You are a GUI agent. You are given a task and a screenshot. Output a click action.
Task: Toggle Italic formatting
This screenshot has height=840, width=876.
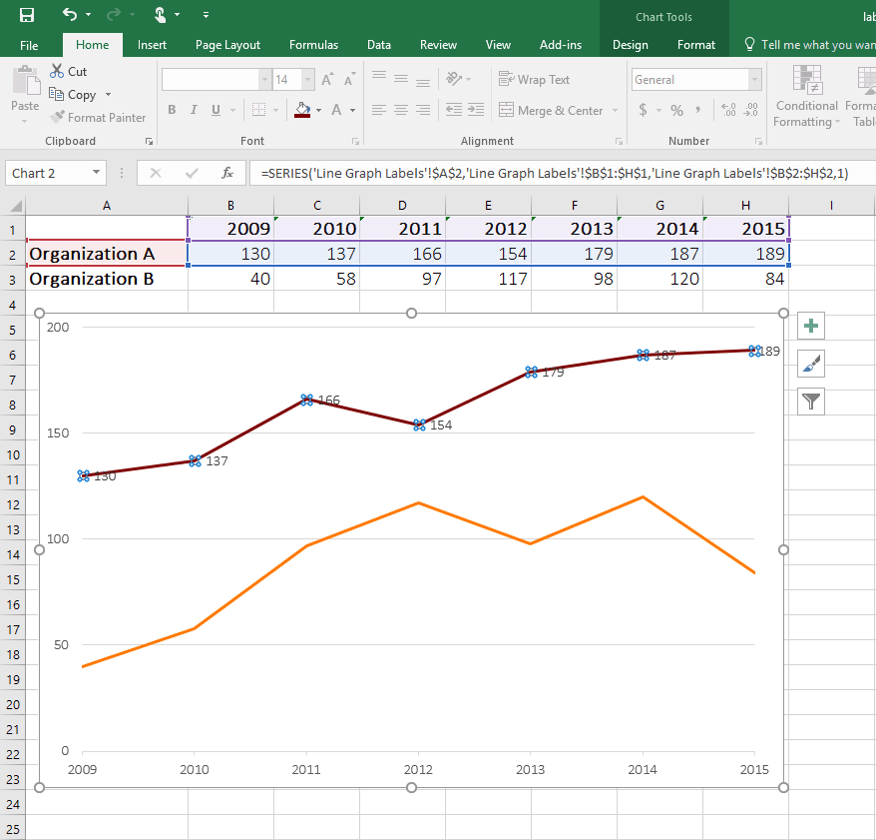pyautogui.click(x=193, y=110)
